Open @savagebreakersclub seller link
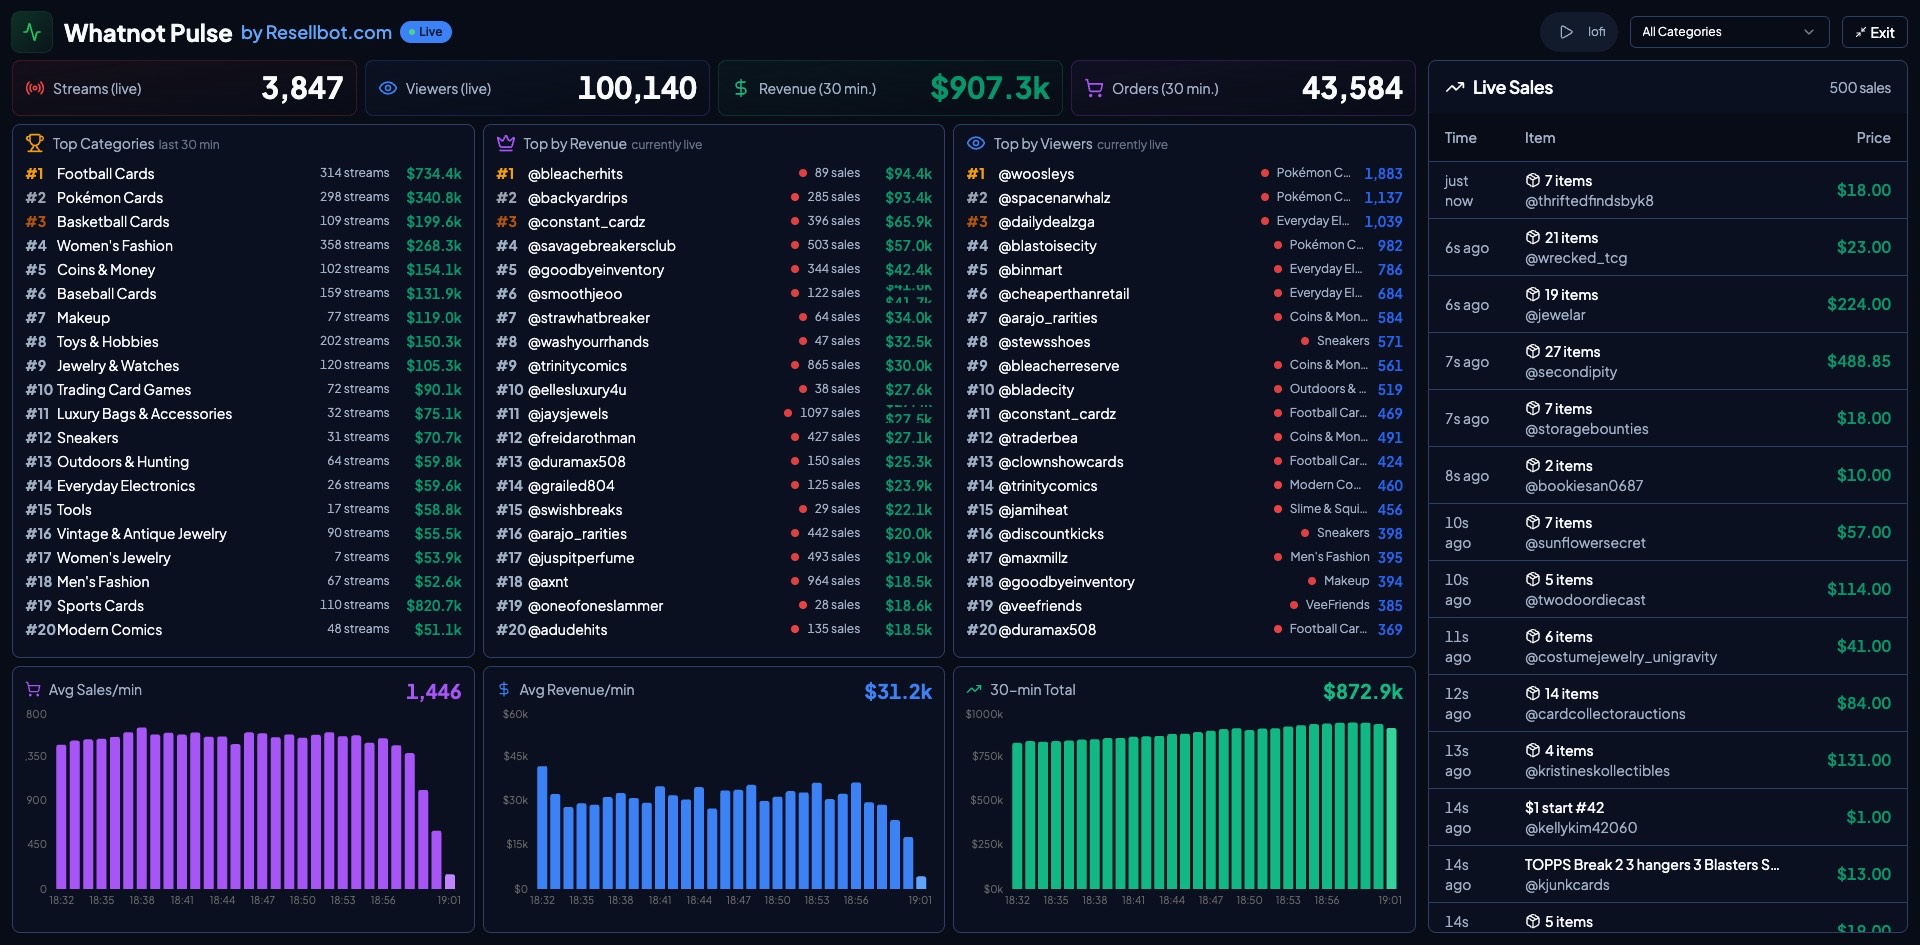Image resolution: width=1920 pixels, height=945 pixels. coord(602,246)
